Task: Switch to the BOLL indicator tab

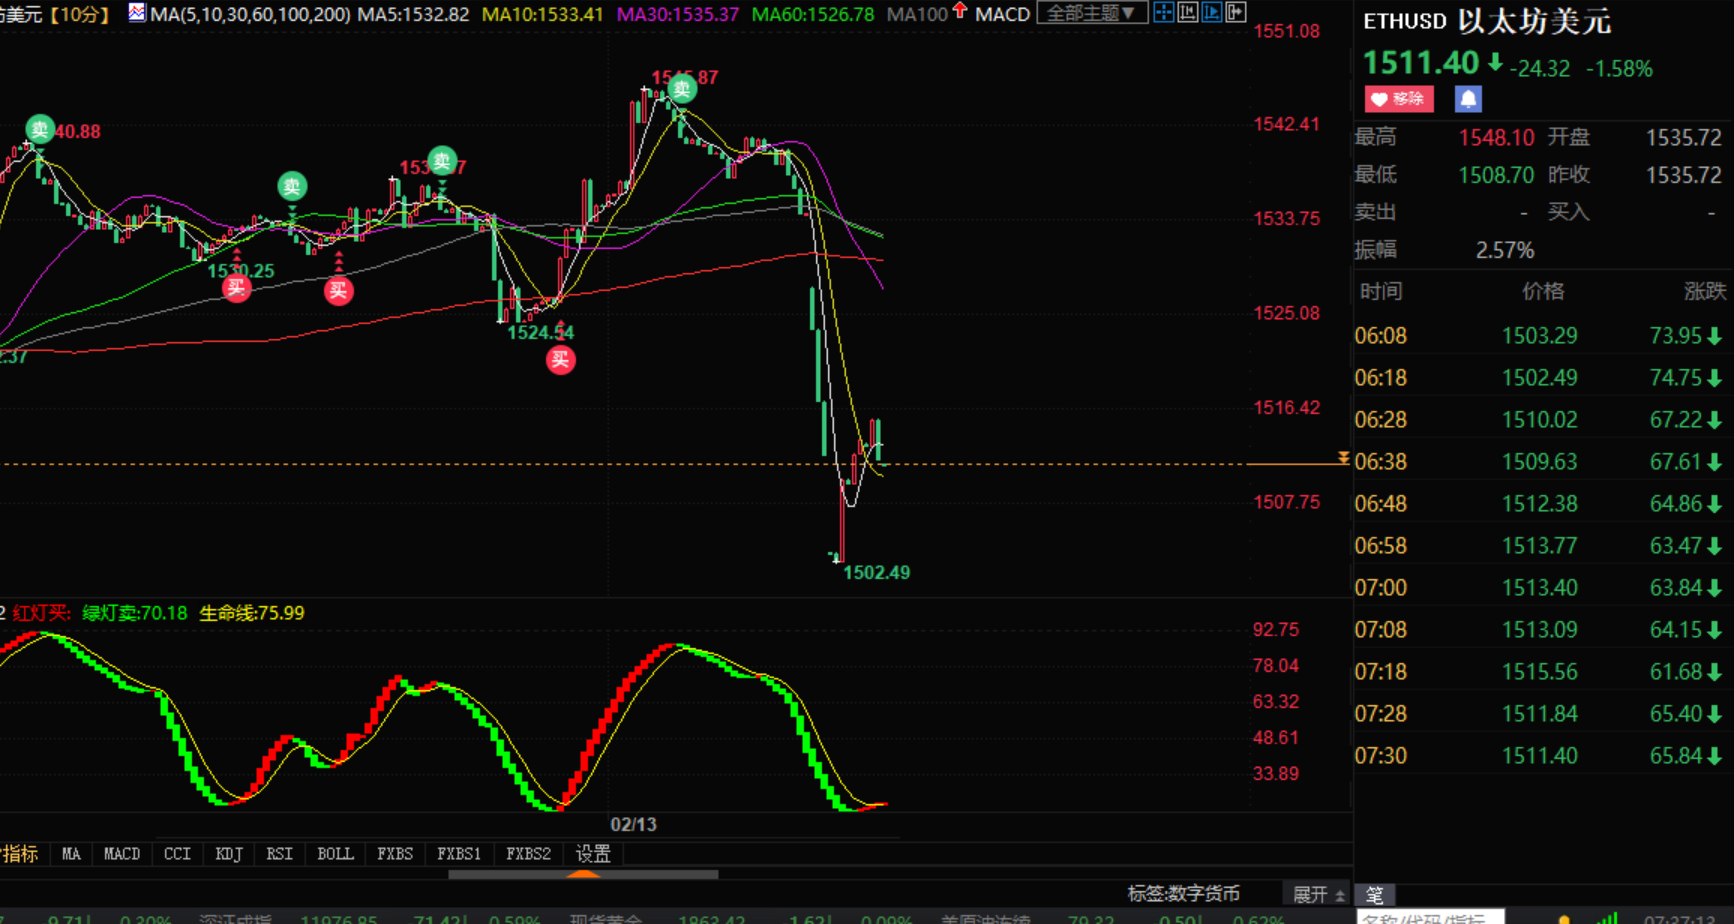Action: point(335,854)
